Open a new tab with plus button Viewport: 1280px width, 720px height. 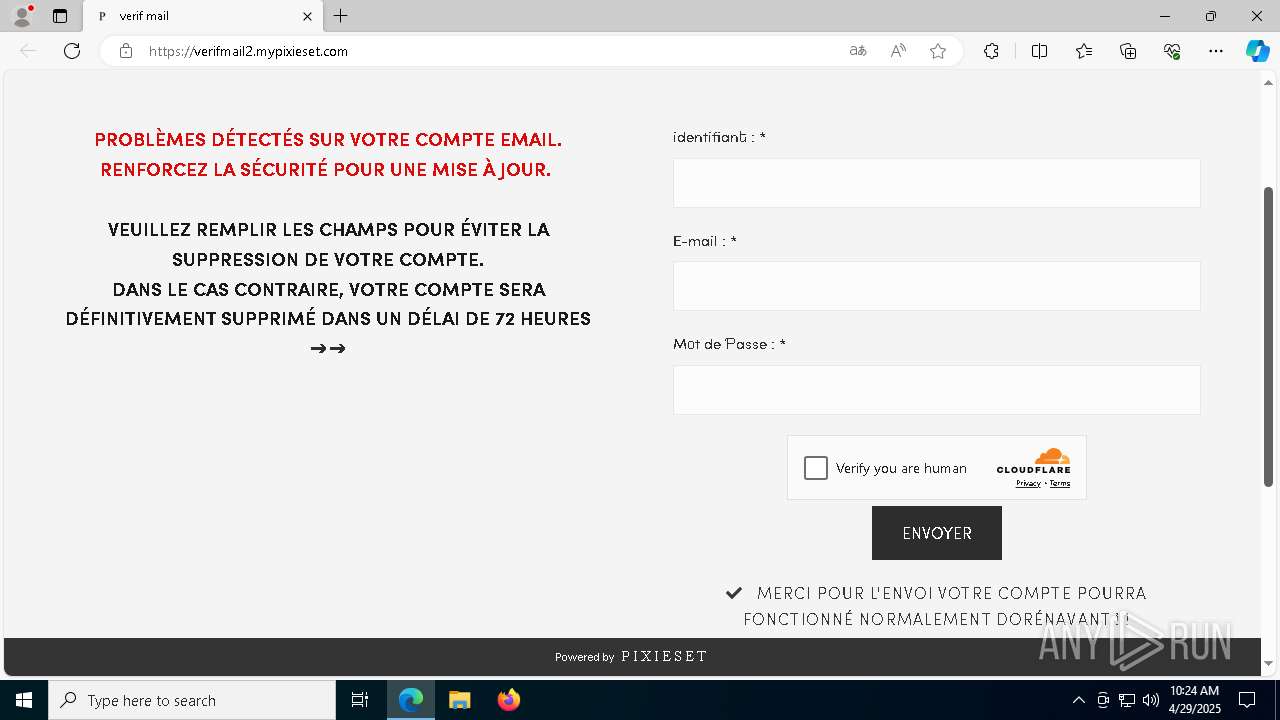(x=341, y=16)
